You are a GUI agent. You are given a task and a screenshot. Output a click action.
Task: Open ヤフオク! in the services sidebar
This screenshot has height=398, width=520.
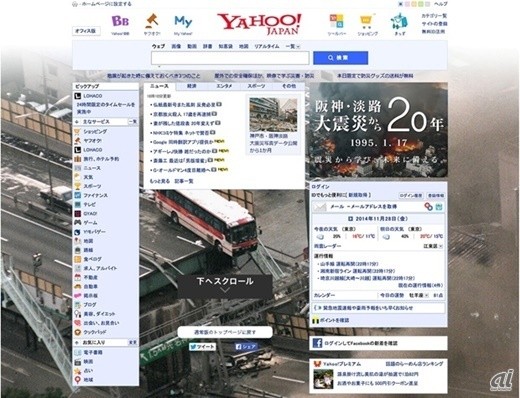[92, 141]
